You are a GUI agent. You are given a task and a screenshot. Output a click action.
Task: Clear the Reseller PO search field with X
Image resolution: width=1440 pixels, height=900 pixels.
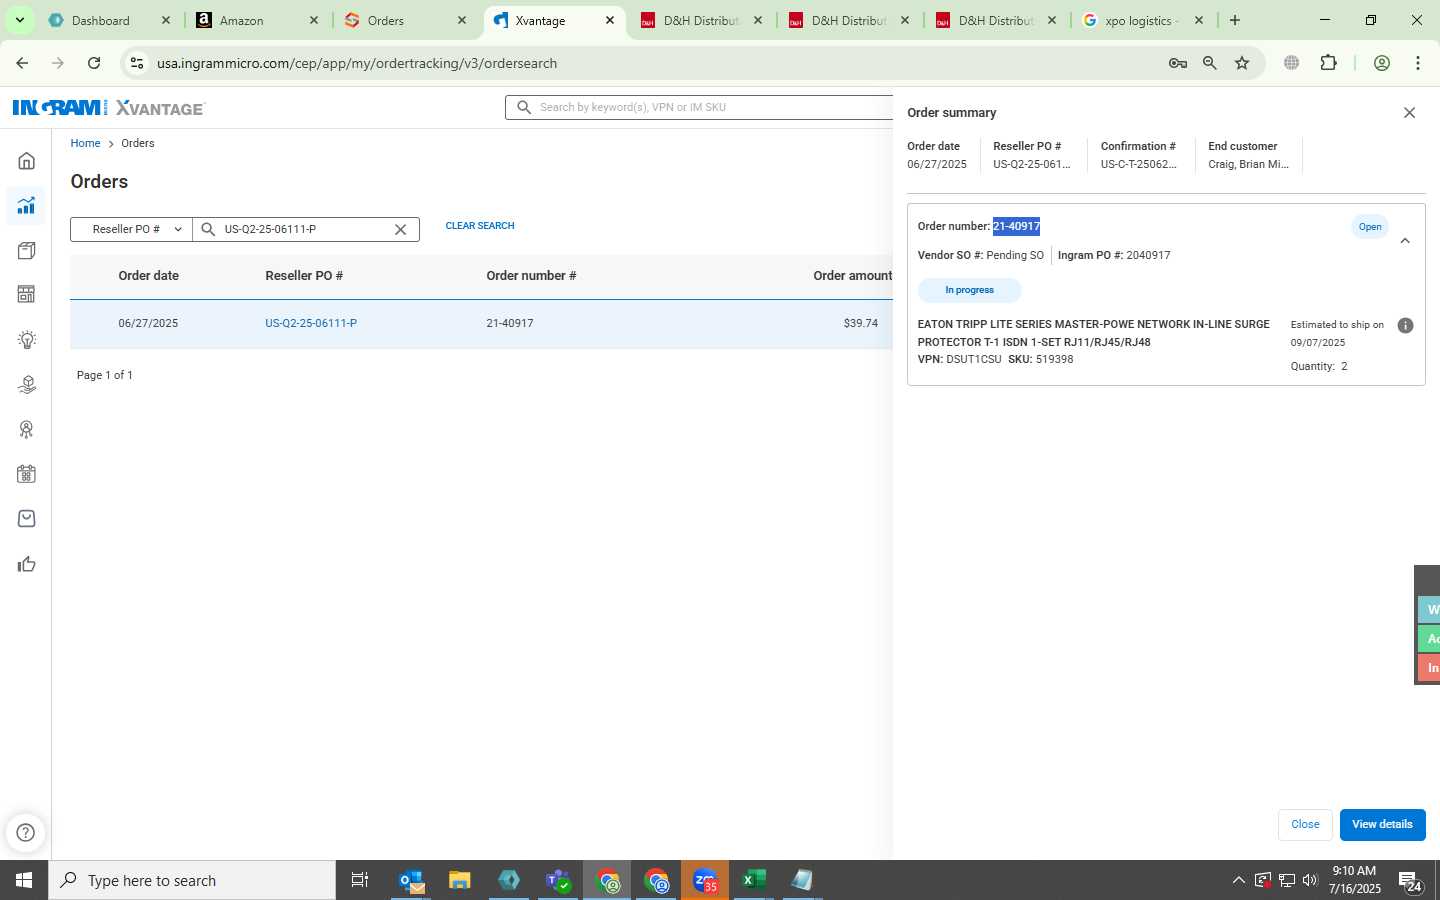click(x=400, y=229)
